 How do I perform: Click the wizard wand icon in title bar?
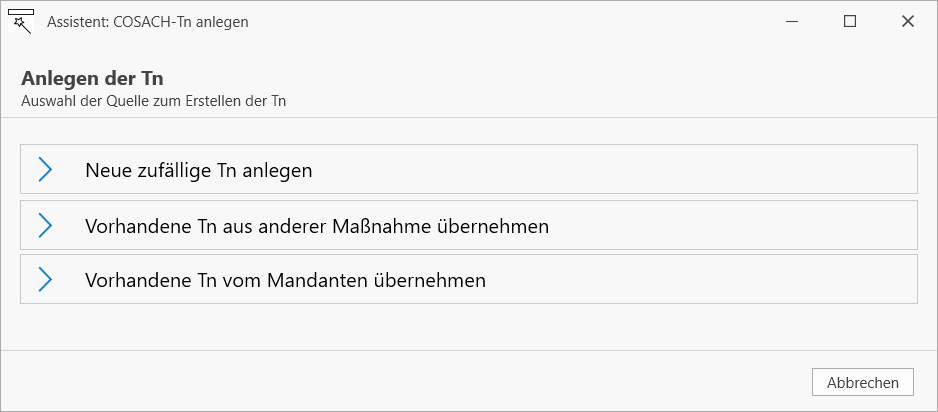(21, 22)
